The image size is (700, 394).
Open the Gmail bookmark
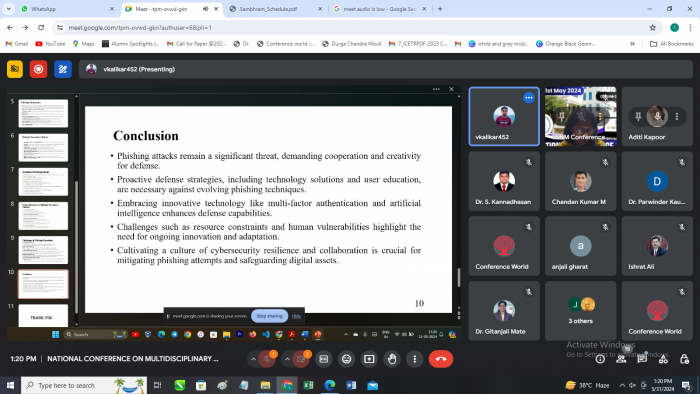click(17, 44)
